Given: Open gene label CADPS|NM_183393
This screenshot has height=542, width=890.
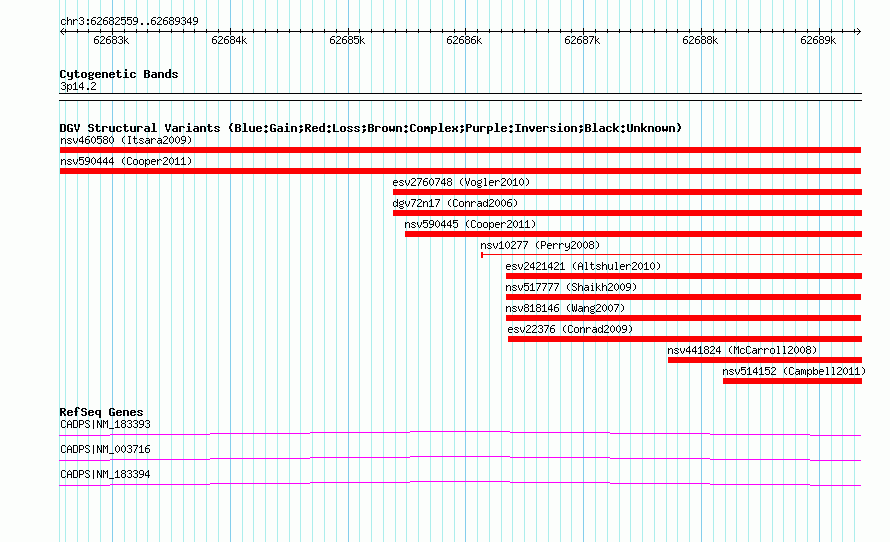Looking at the screenshot, I should (x=106, y=425).
